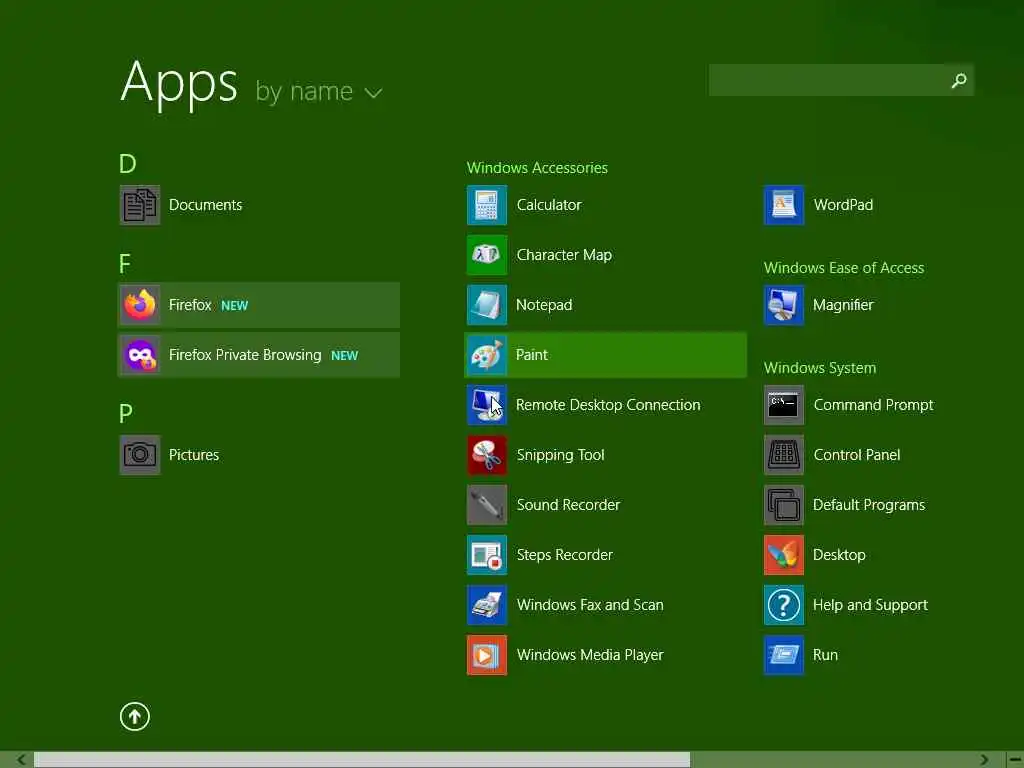Click the Desktop tile icon
This screenshot has height=768, width=1024.
(x=784, y=555)
